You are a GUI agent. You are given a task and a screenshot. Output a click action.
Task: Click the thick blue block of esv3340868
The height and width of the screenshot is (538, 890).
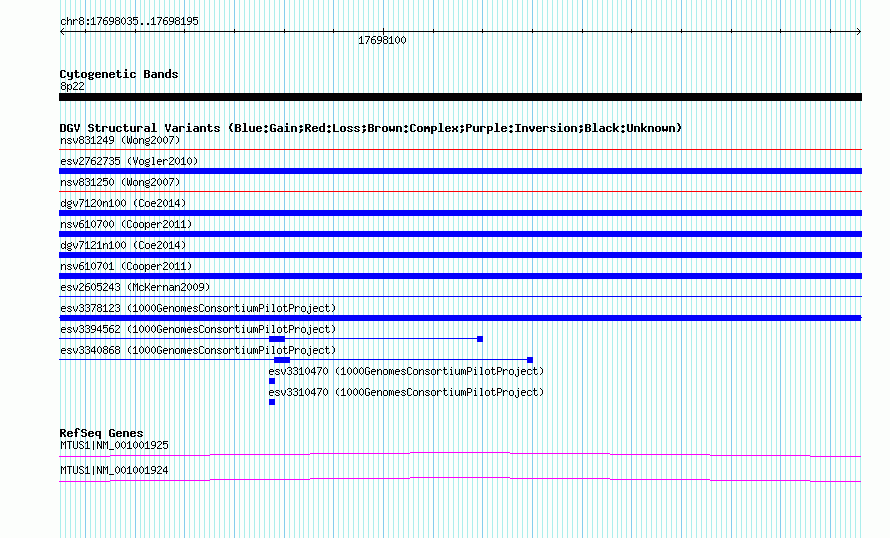coord(282,360)
